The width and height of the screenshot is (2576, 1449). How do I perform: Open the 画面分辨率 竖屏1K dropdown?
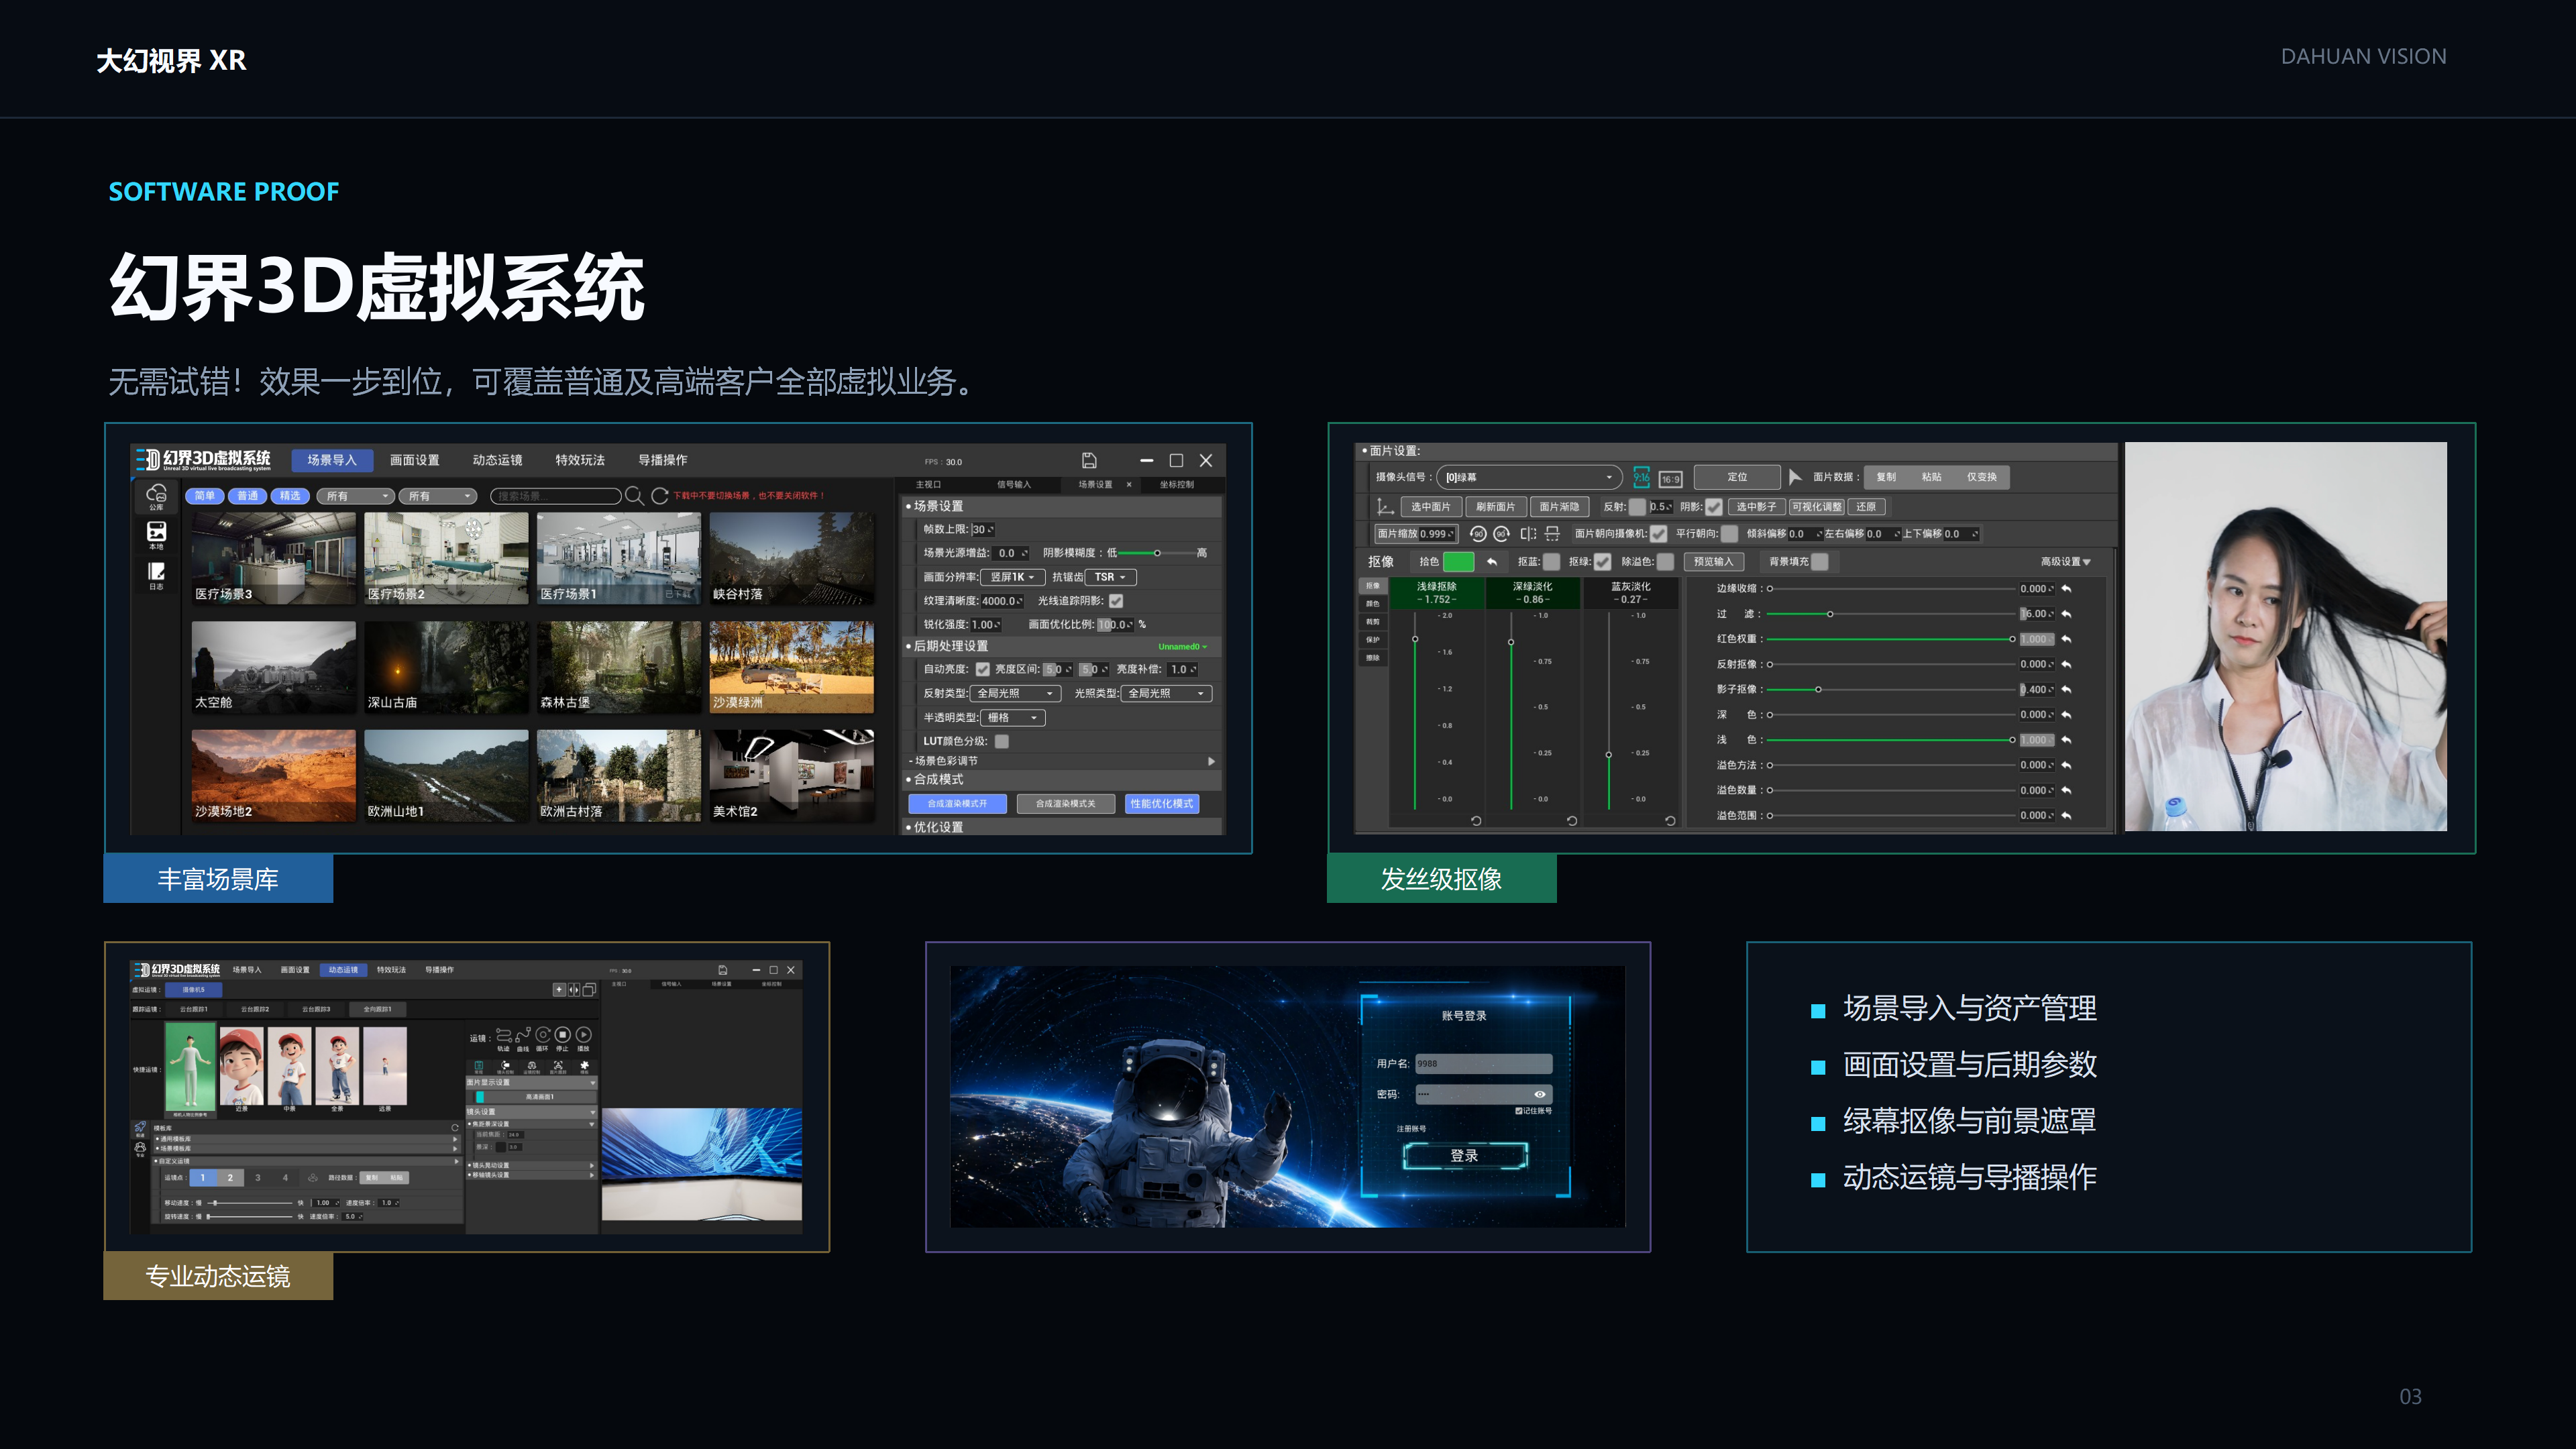[x=1012, y=577]
